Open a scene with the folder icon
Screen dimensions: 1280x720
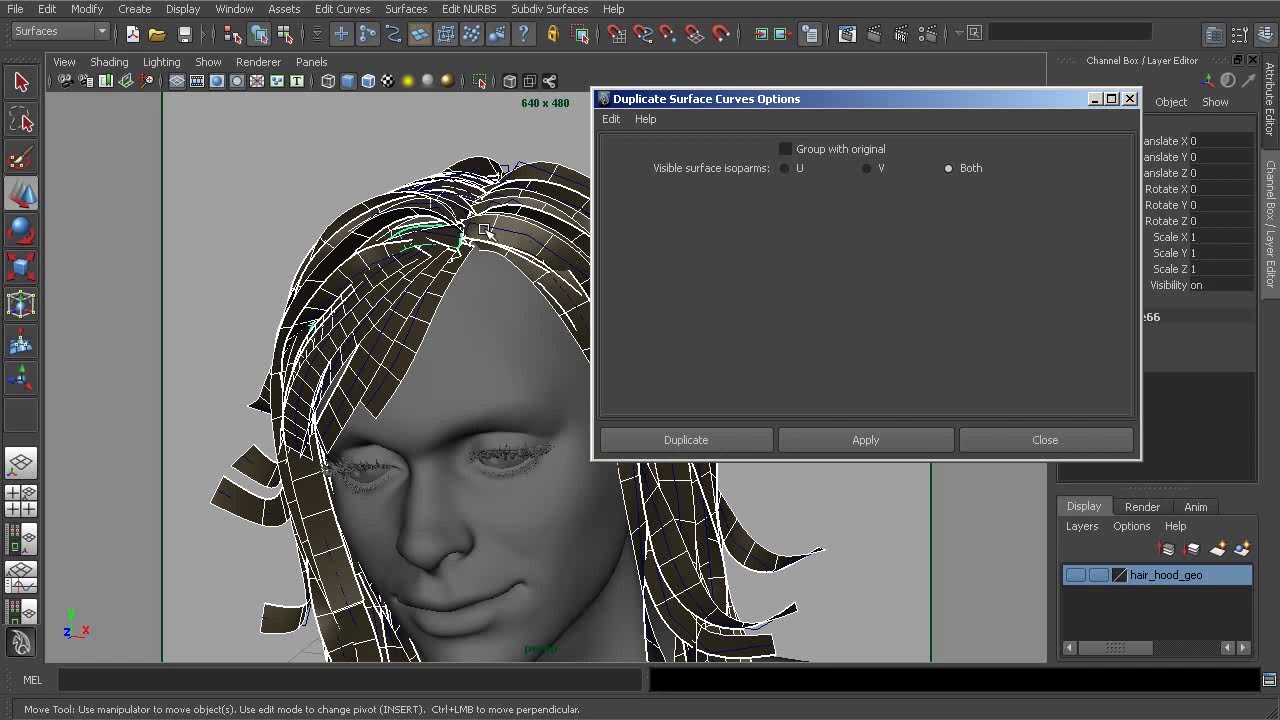(x=157, y=34)
